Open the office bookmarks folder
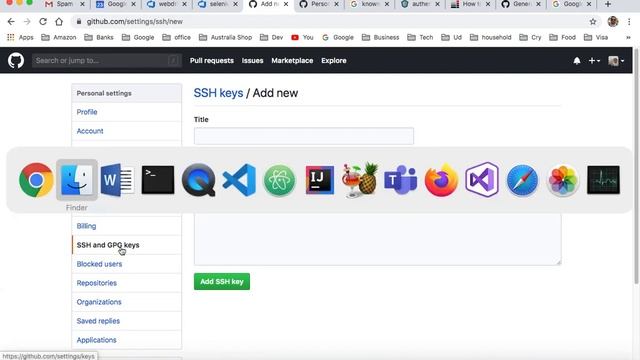 [x=176, y=37]
